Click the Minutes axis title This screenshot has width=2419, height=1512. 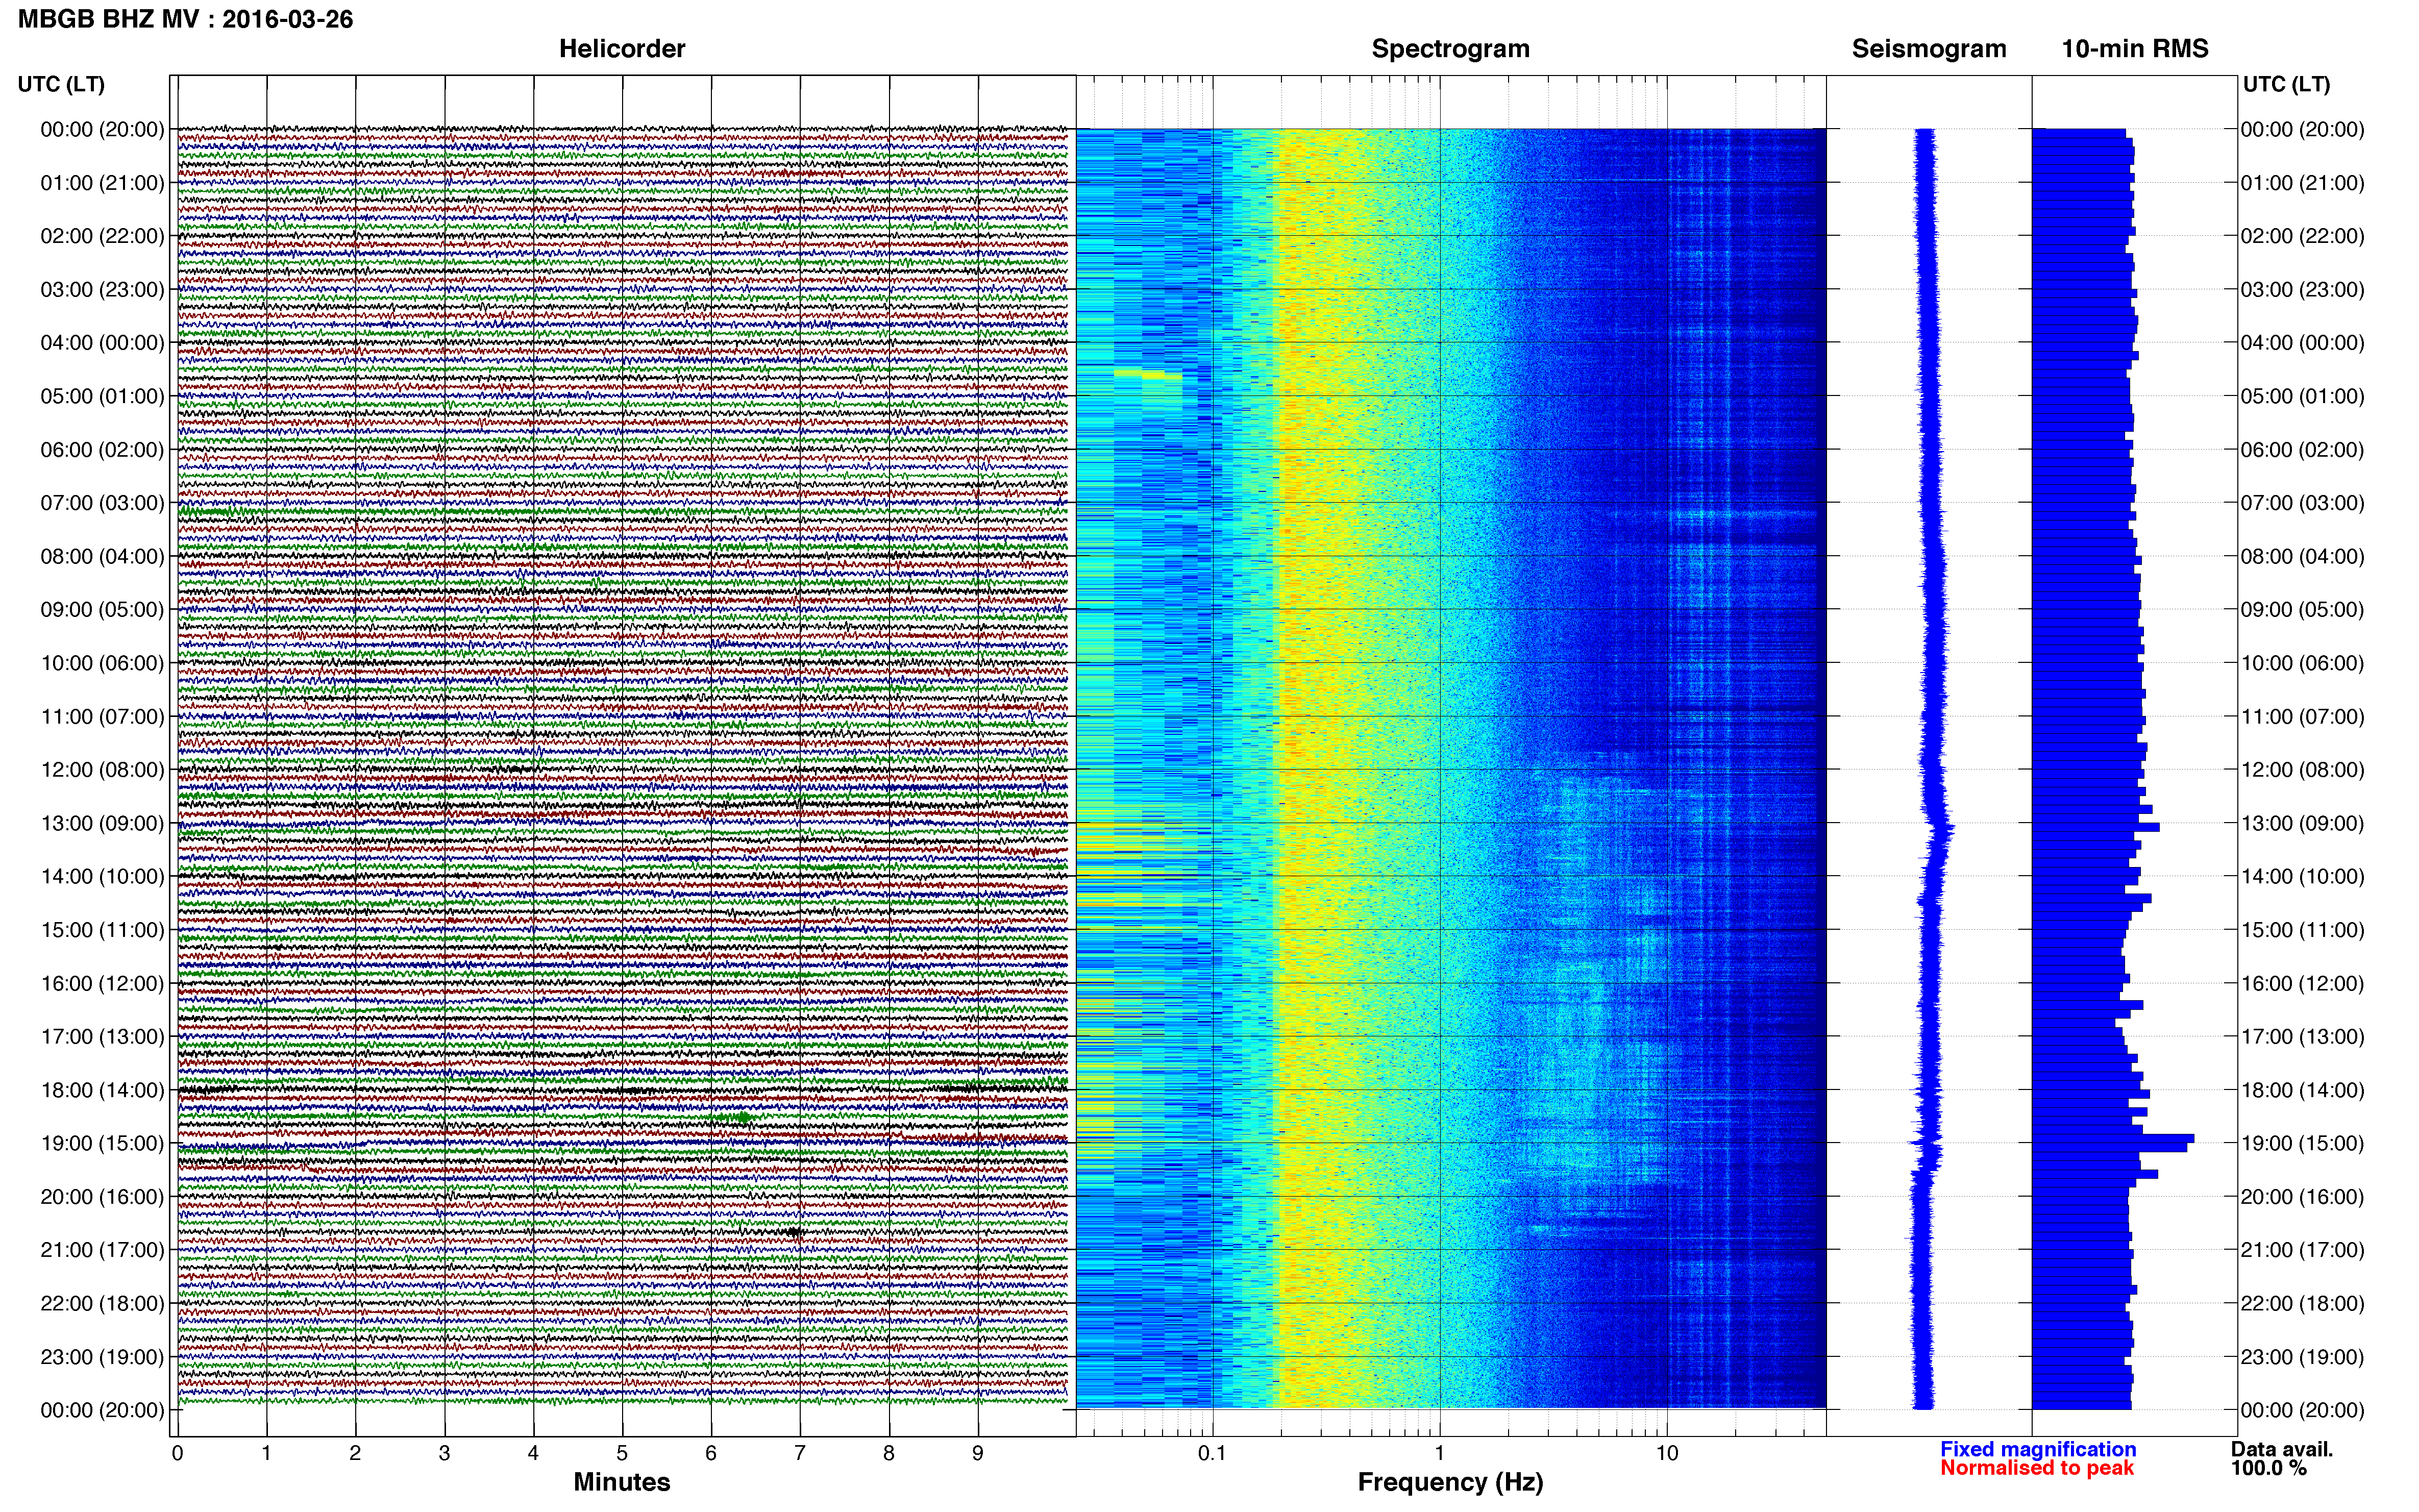click(622, 1482)
